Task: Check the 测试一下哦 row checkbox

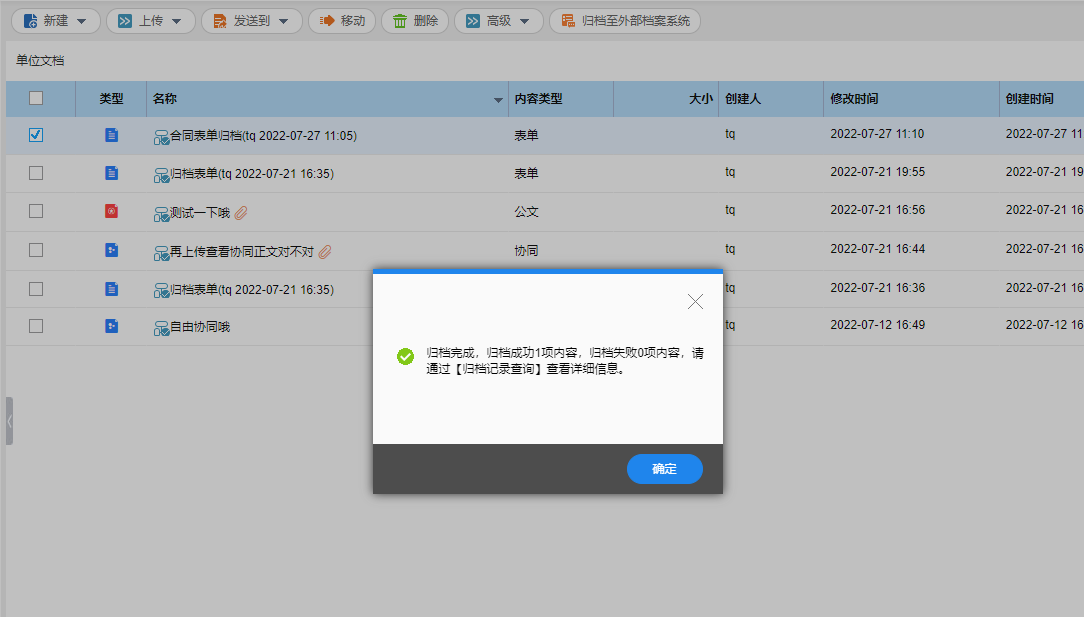Action: pos(36,211)
